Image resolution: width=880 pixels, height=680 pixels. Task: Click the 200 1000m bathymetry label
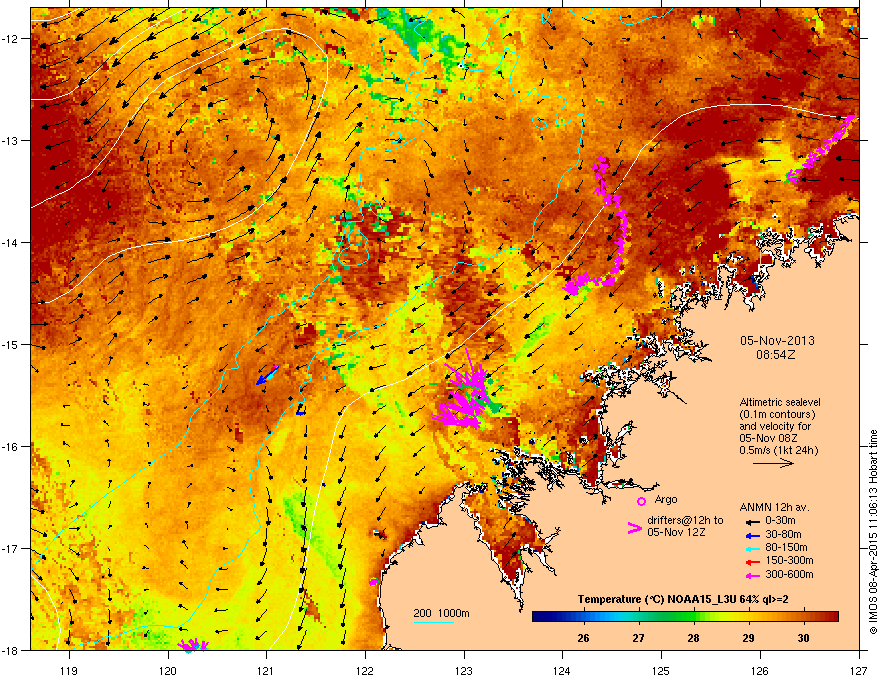click(441, 613)
